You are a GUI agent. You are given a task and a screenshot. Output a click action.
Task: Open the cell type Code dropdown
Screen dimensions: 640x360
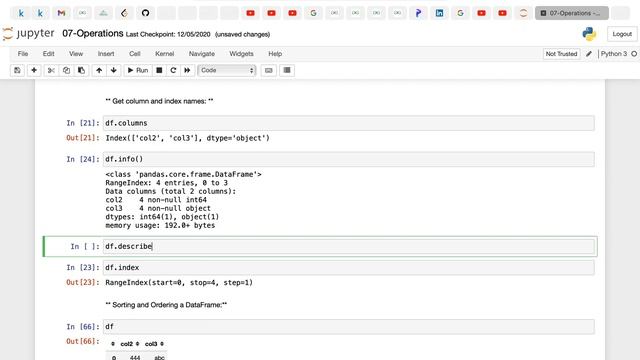click(227, 70)
